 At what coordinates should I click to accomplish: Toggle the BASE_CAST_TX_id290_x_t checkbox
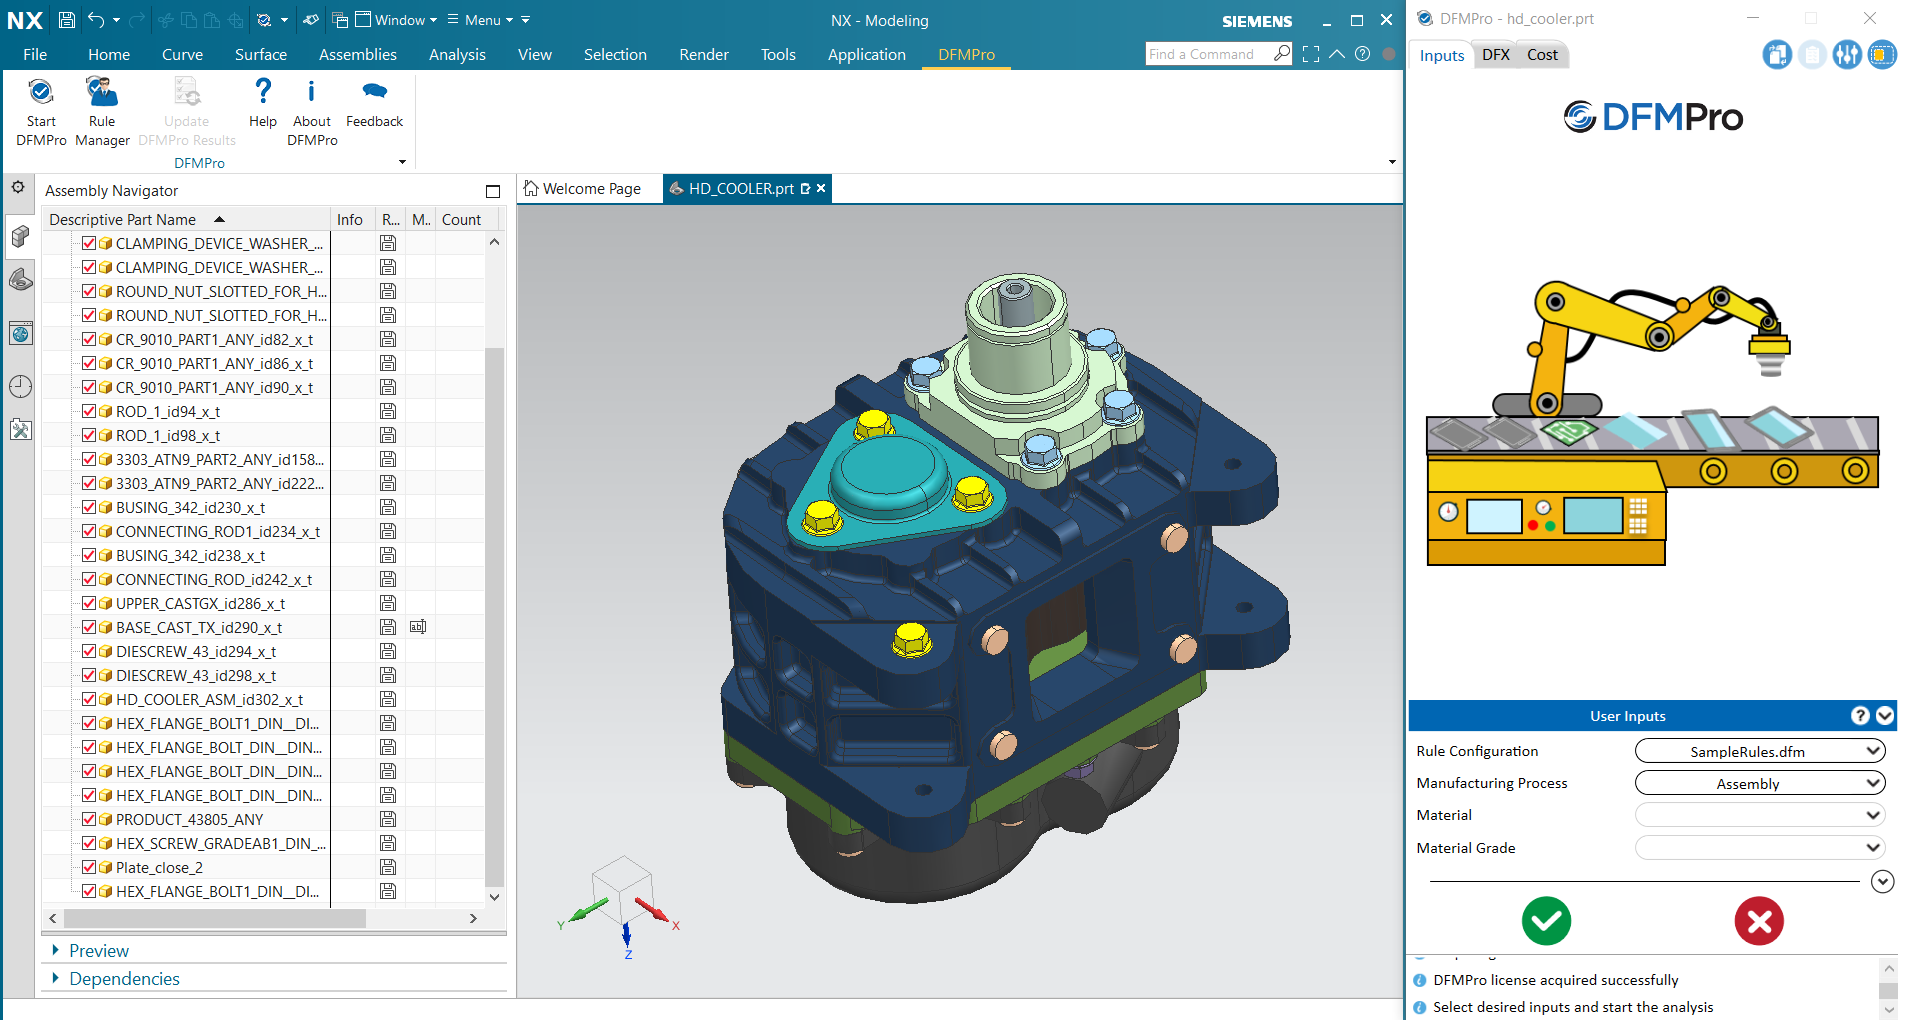coord(89,627)
